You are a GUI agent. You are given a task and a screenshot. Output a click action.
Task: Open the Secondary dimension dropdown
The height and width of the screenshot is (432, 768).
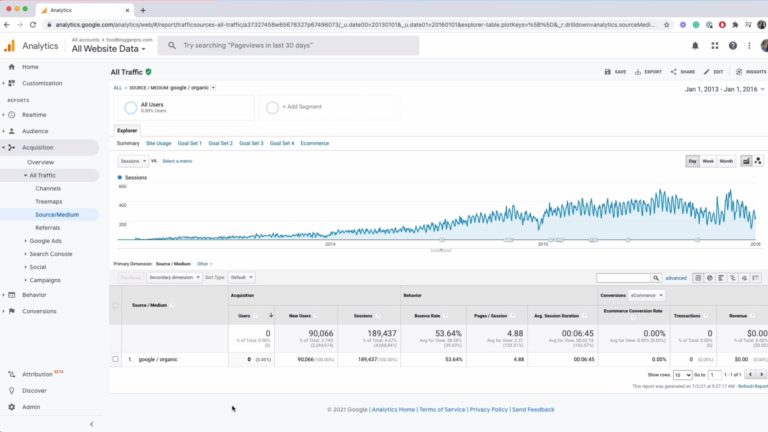click(x=174, y=277)
